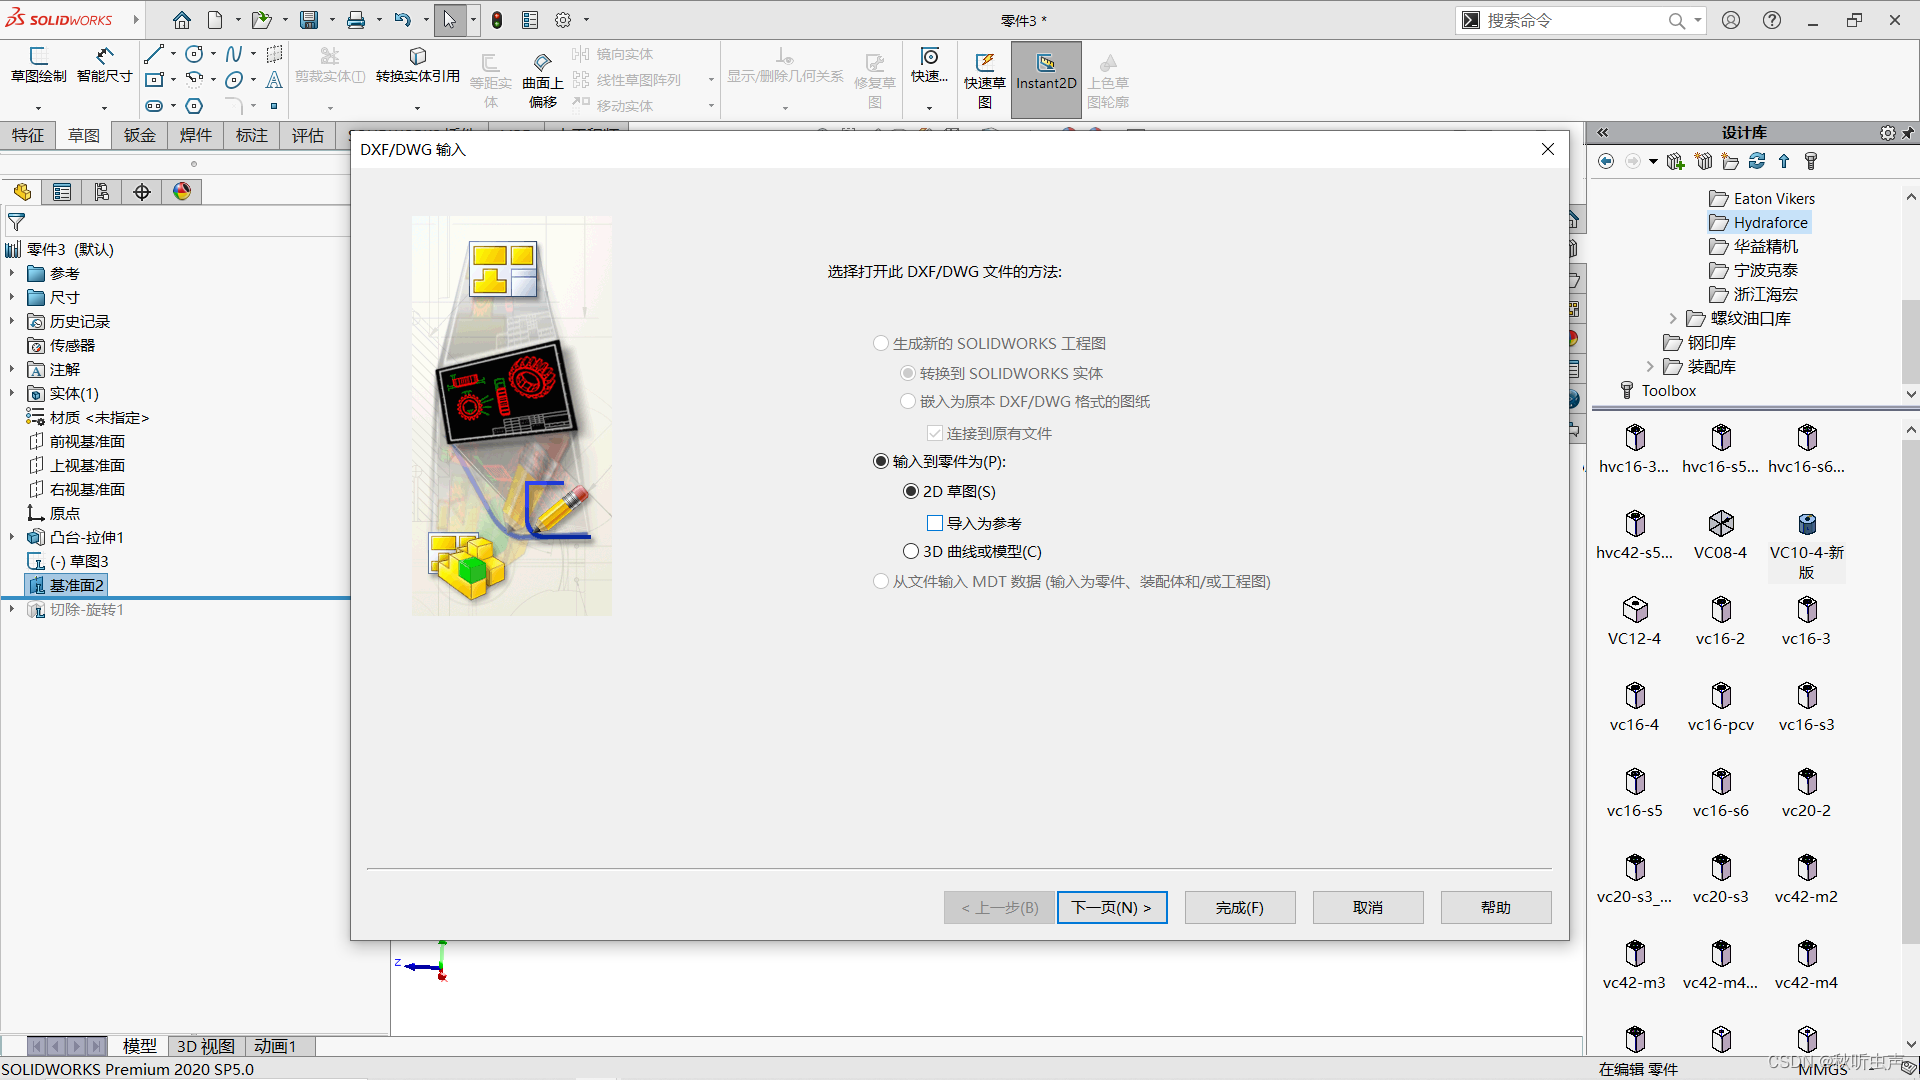The image size is (1920, 1080).
Task: Enable the 导入为参考 checkbox
Action: [935, 523]
